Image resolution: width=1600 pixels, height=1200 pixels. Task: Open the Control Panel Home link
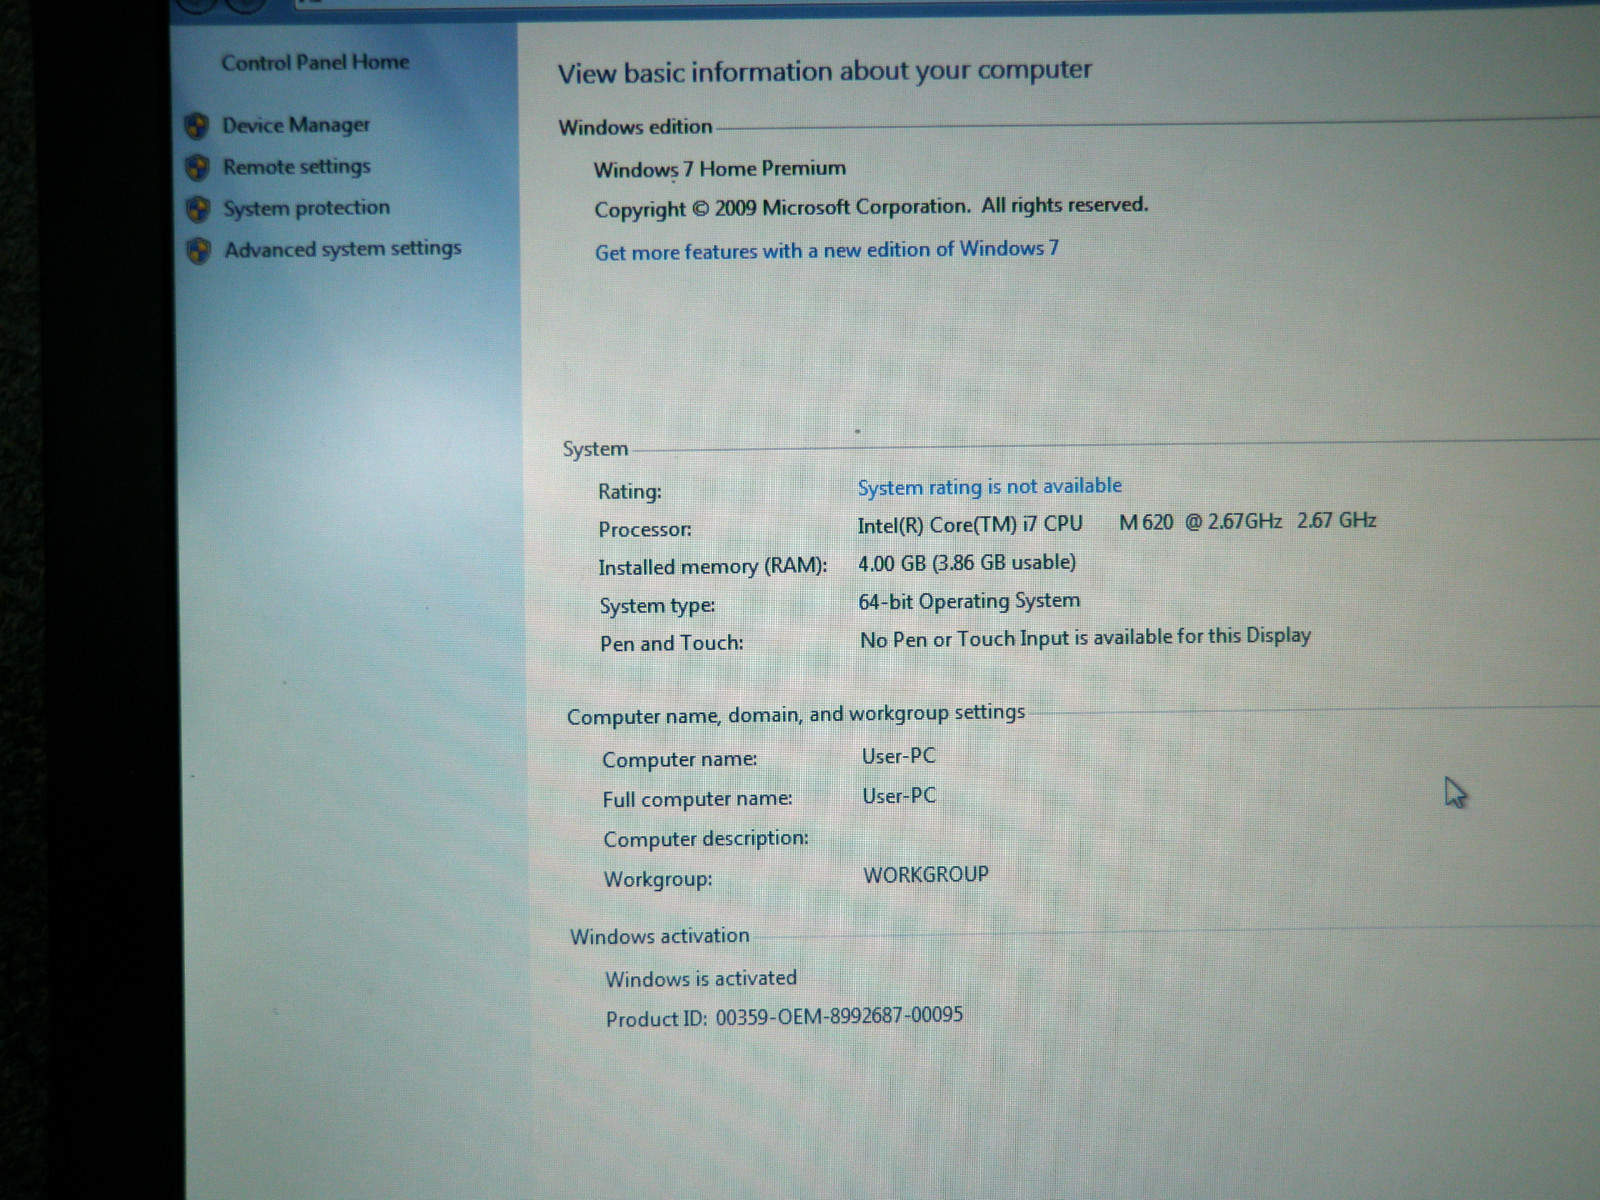[x=315, y=62]
